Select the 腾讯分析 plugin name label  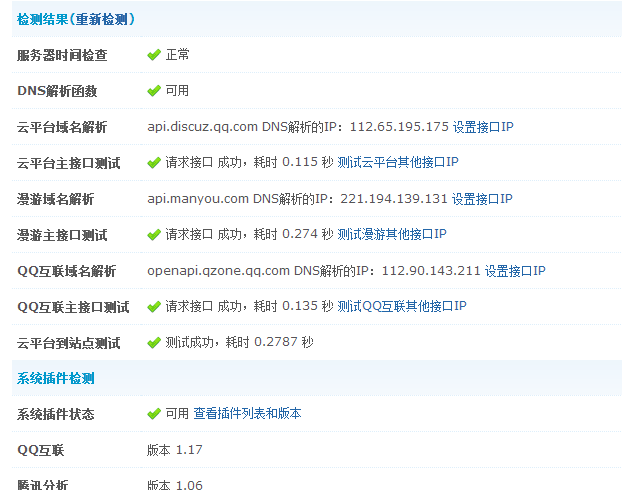[42, 484]
